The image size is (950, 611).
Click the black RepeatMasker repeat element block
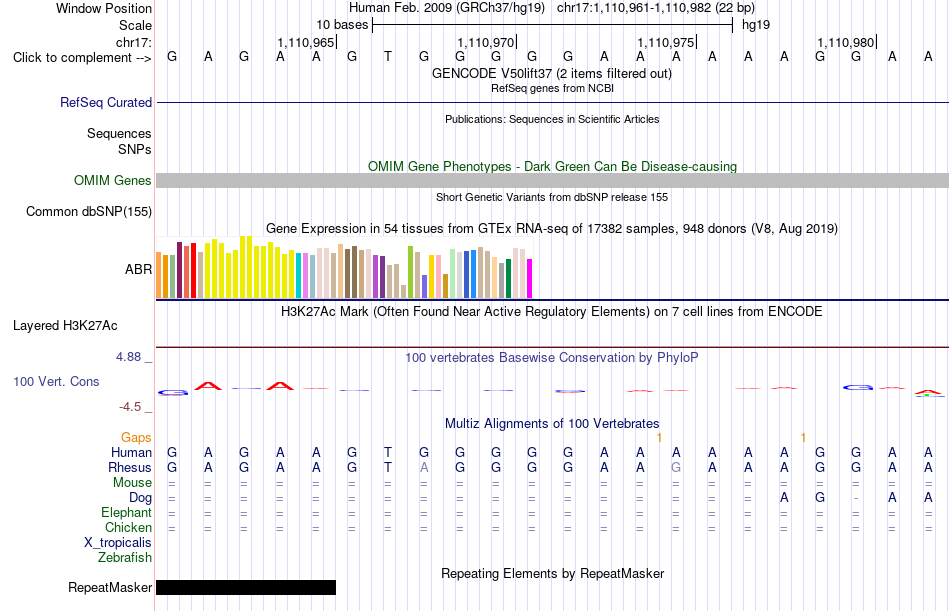[x=246, y=587]
